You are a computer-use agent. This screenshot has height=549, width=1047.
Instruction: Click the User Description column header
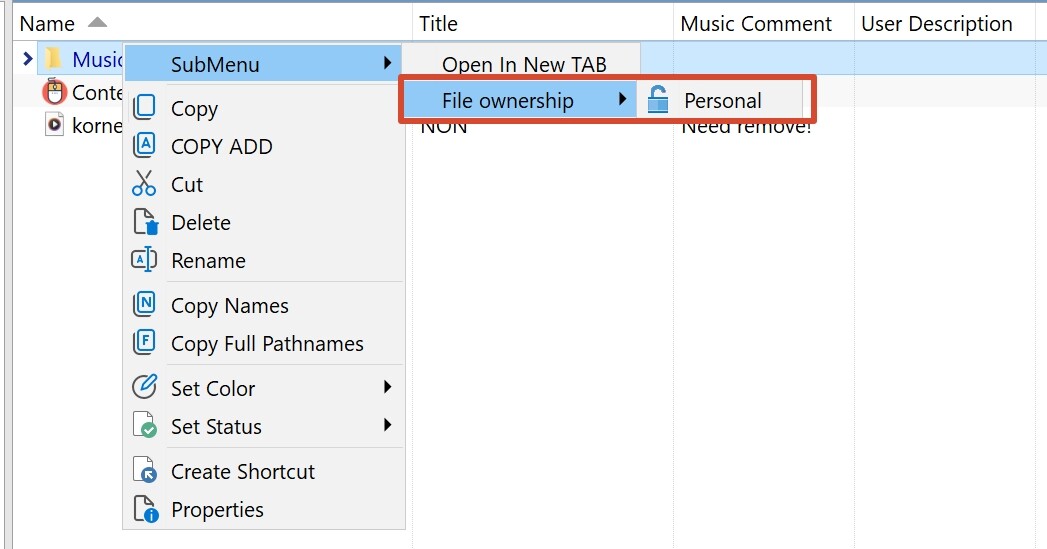pos(936,23)
